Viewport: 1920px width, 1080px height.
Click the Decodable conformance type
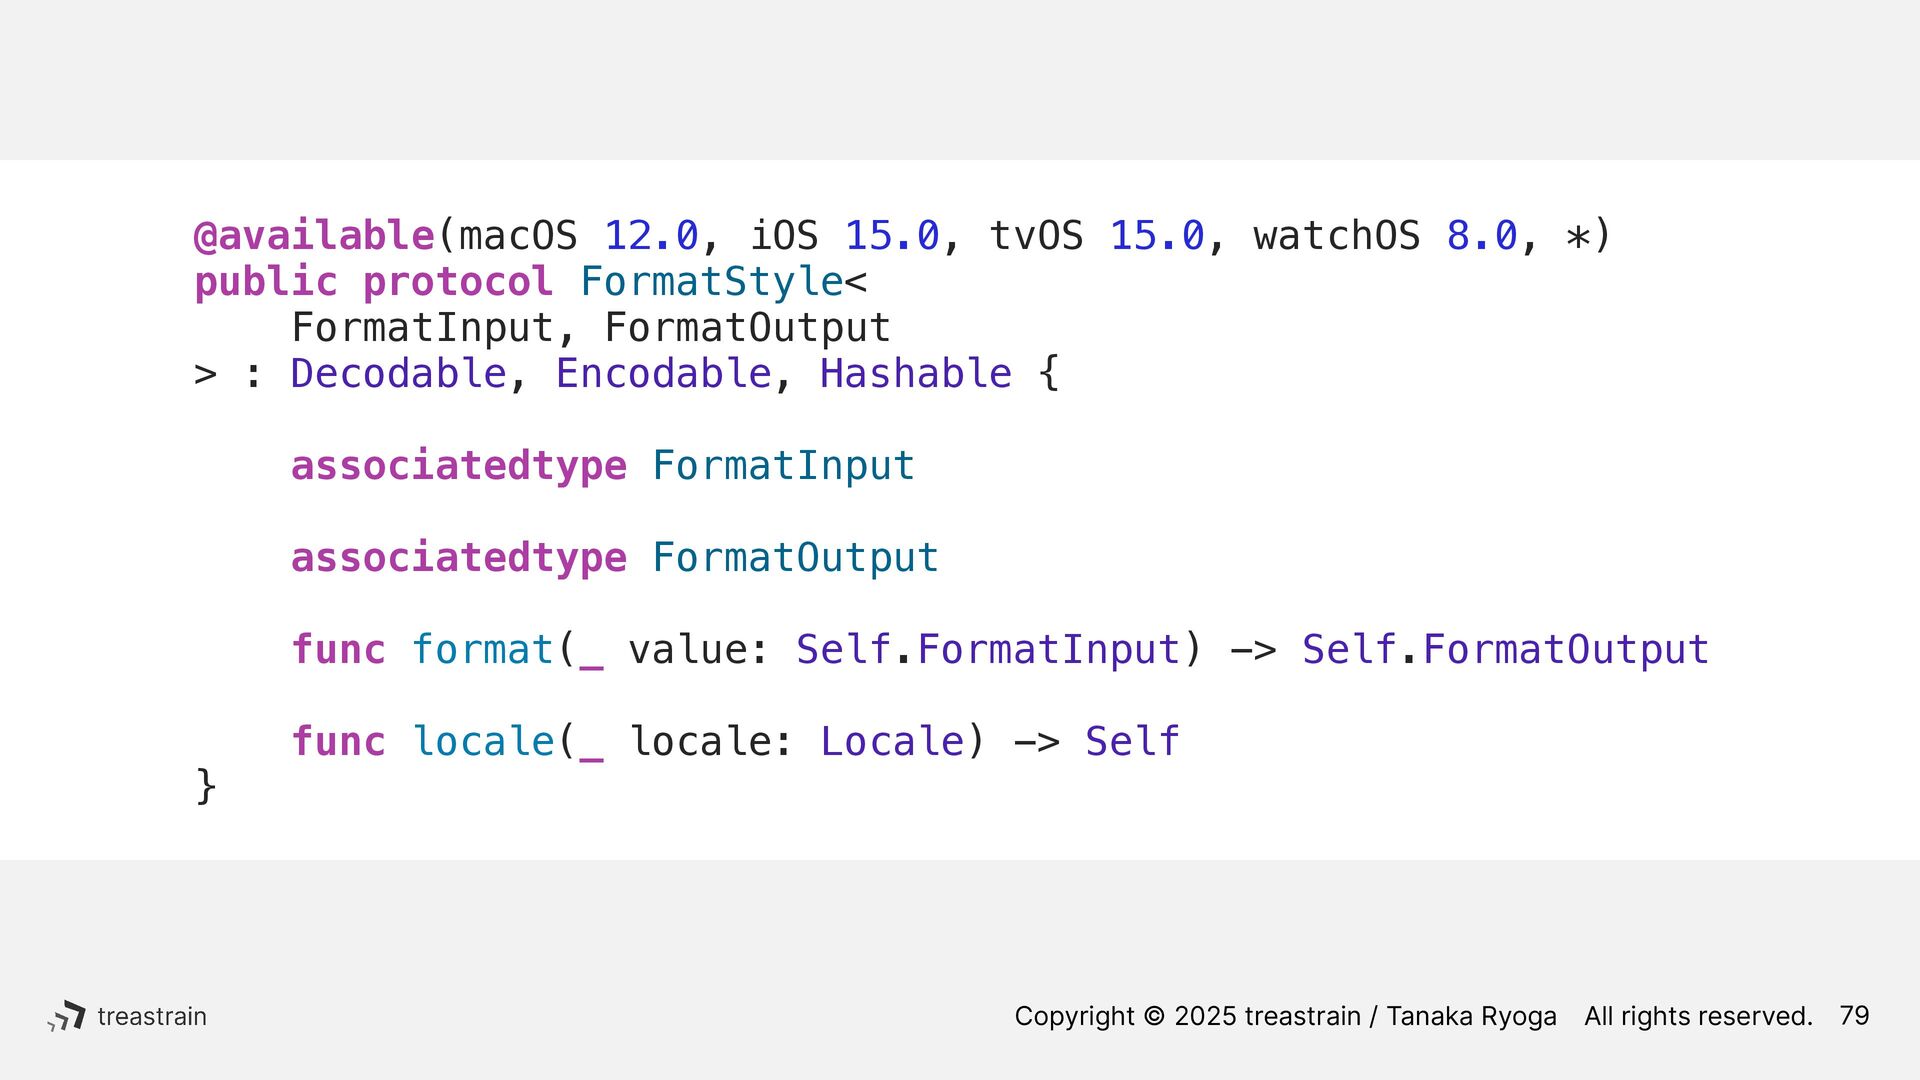tap(399, 374)
